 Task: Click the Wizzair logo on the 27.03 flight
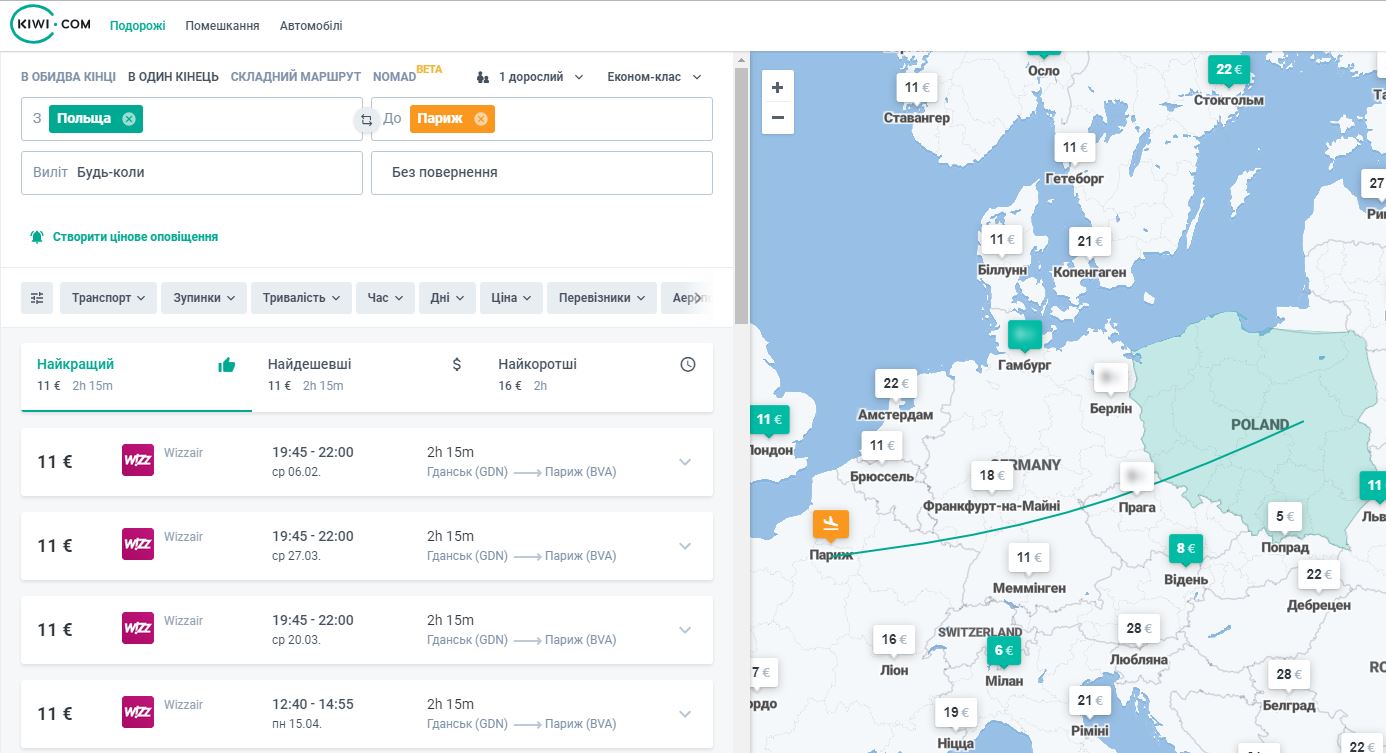(x=138, y=544)
